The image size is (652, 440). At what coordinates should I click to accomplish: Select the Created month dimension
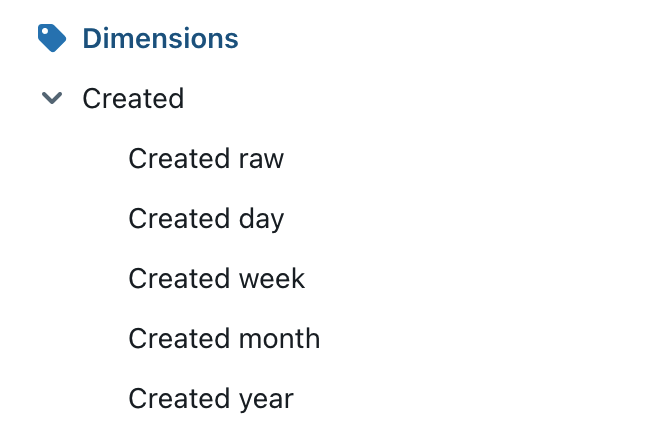click(224, 339)
